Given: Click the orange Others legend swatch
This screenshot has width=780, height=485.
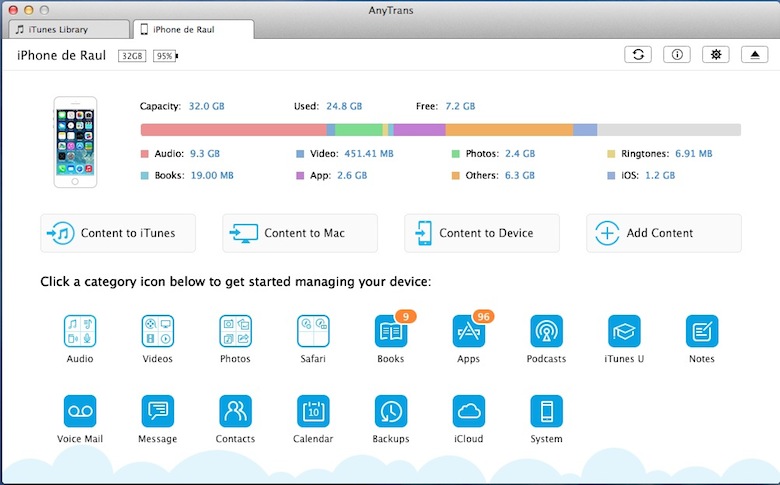Looking at the screenshot, I should [x=455, y=176].
